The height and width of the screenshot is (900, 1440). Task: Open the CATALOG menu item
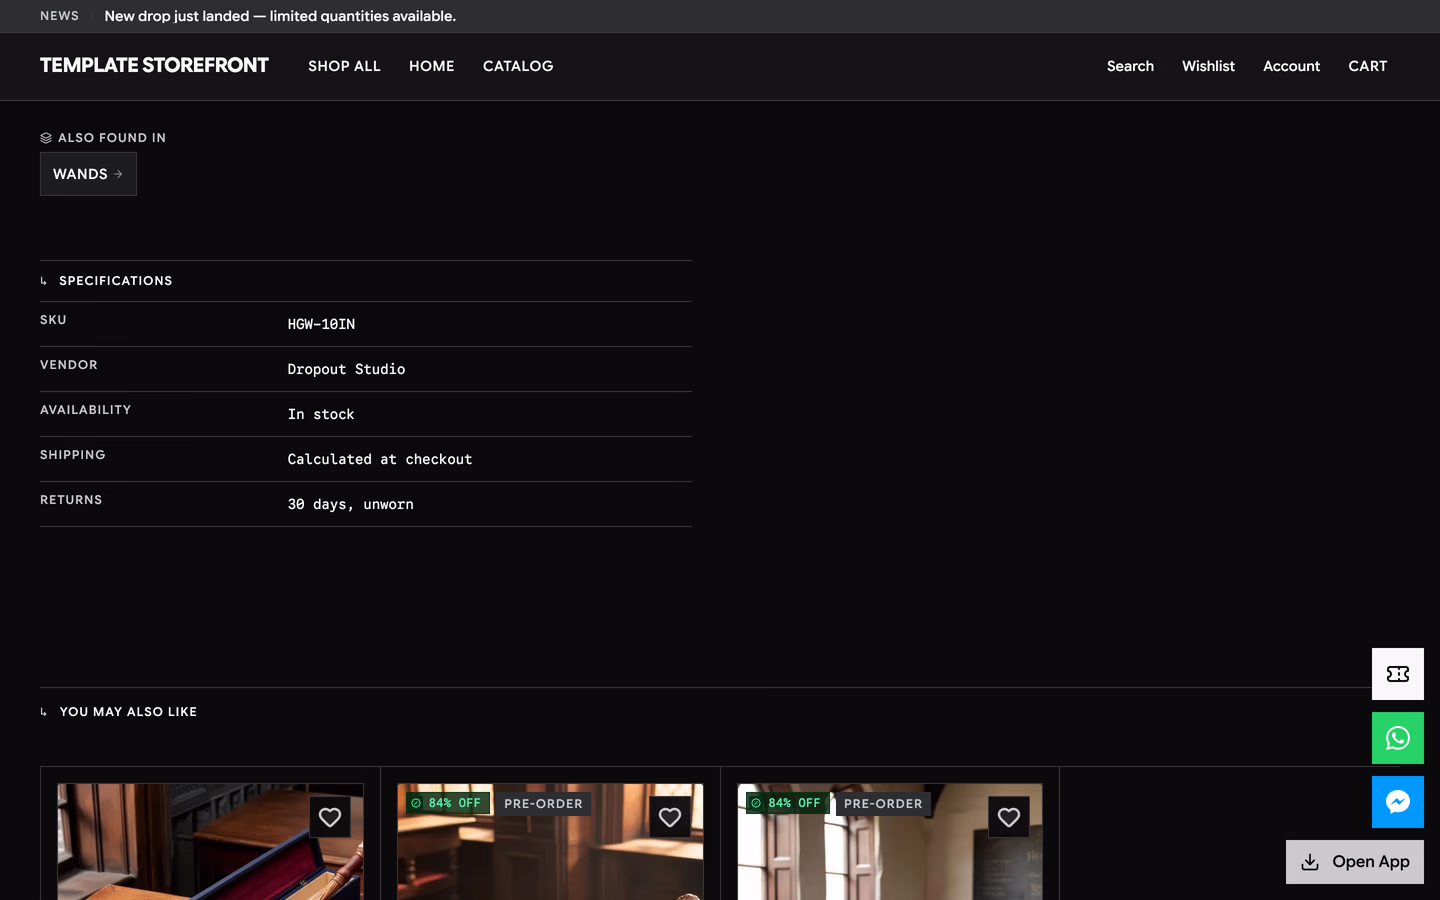click(518, 66)
